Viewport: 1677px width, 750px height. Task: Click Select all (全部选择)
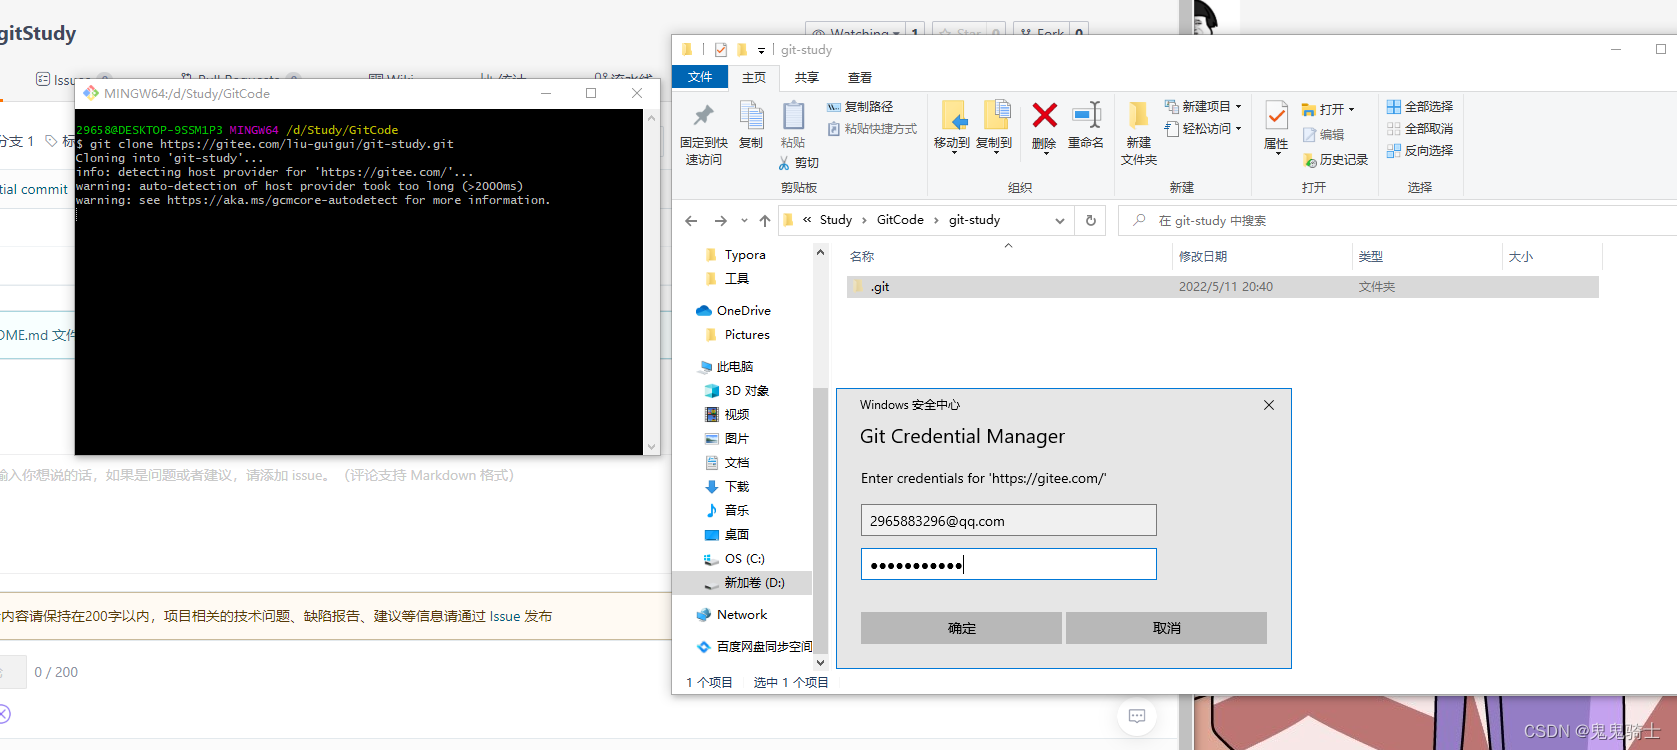[1419, 107]
